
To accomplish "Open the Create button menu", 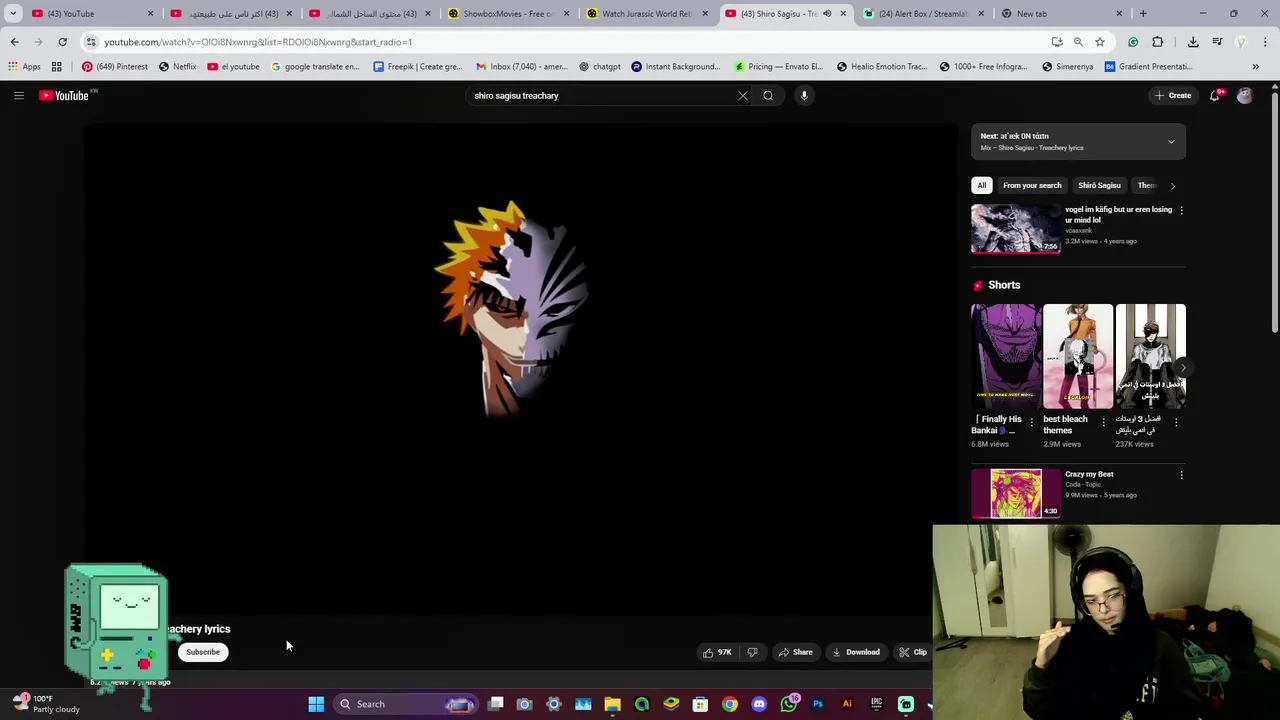I will (1173, 96).
